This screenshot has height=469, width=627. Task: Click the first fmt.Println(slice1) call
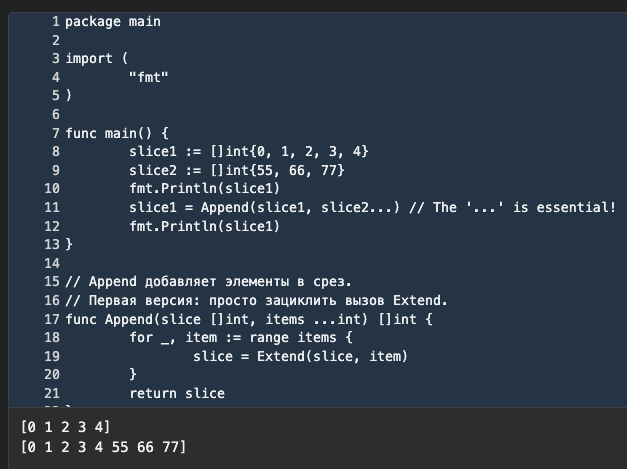204,188
